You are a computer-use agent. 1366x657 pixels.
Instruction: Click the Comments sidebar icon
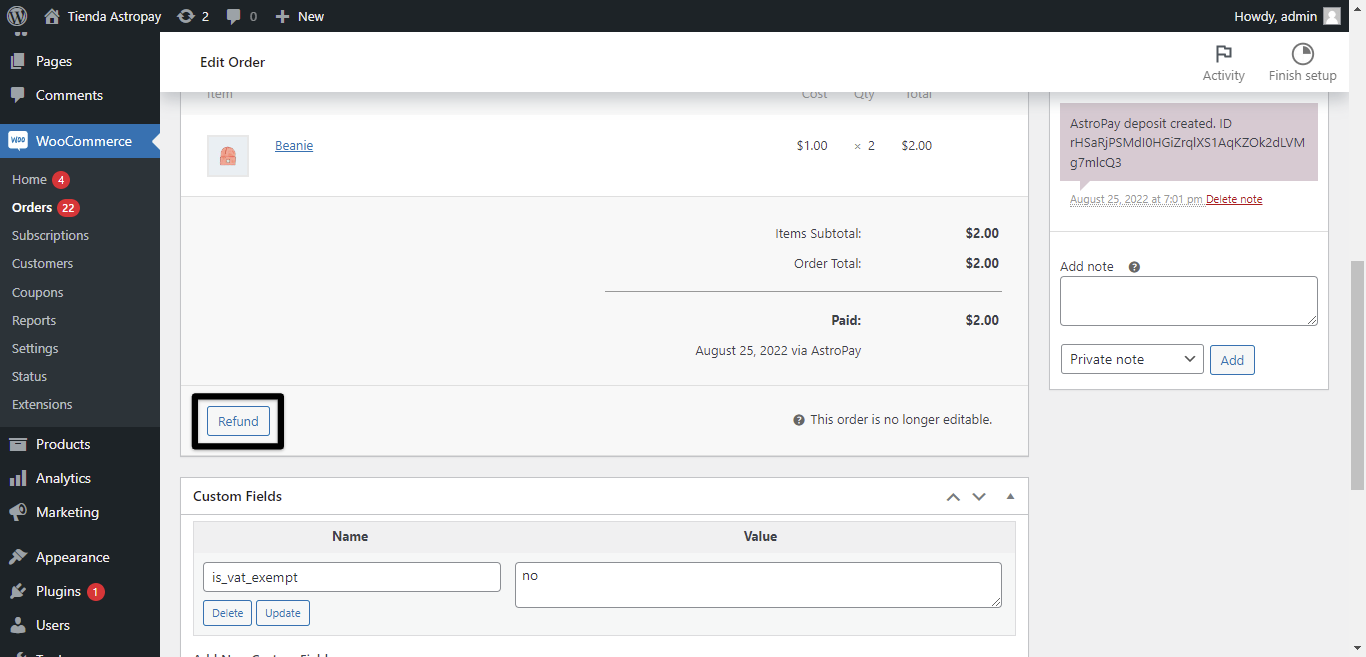point(18,95)
